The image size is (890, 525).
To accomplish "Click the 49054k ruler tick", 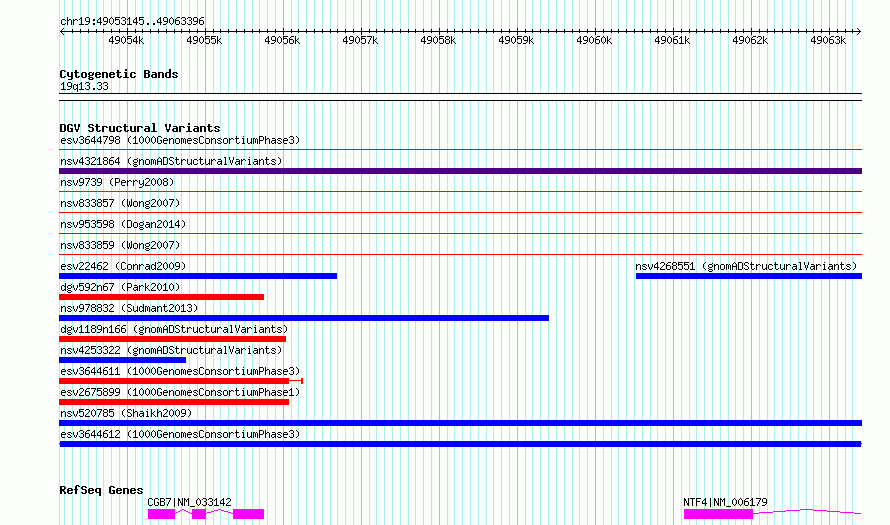I will (x=126, y=40).
